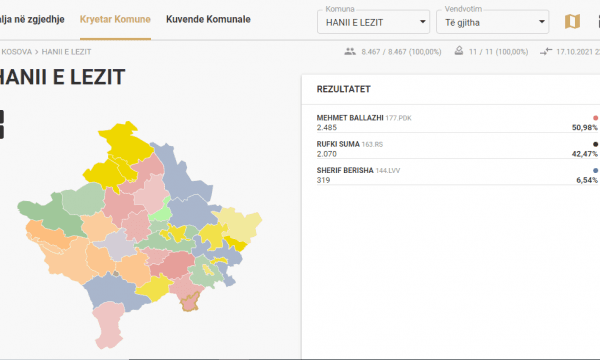
Task: Open the map view icon
Action: pos(572,21)
